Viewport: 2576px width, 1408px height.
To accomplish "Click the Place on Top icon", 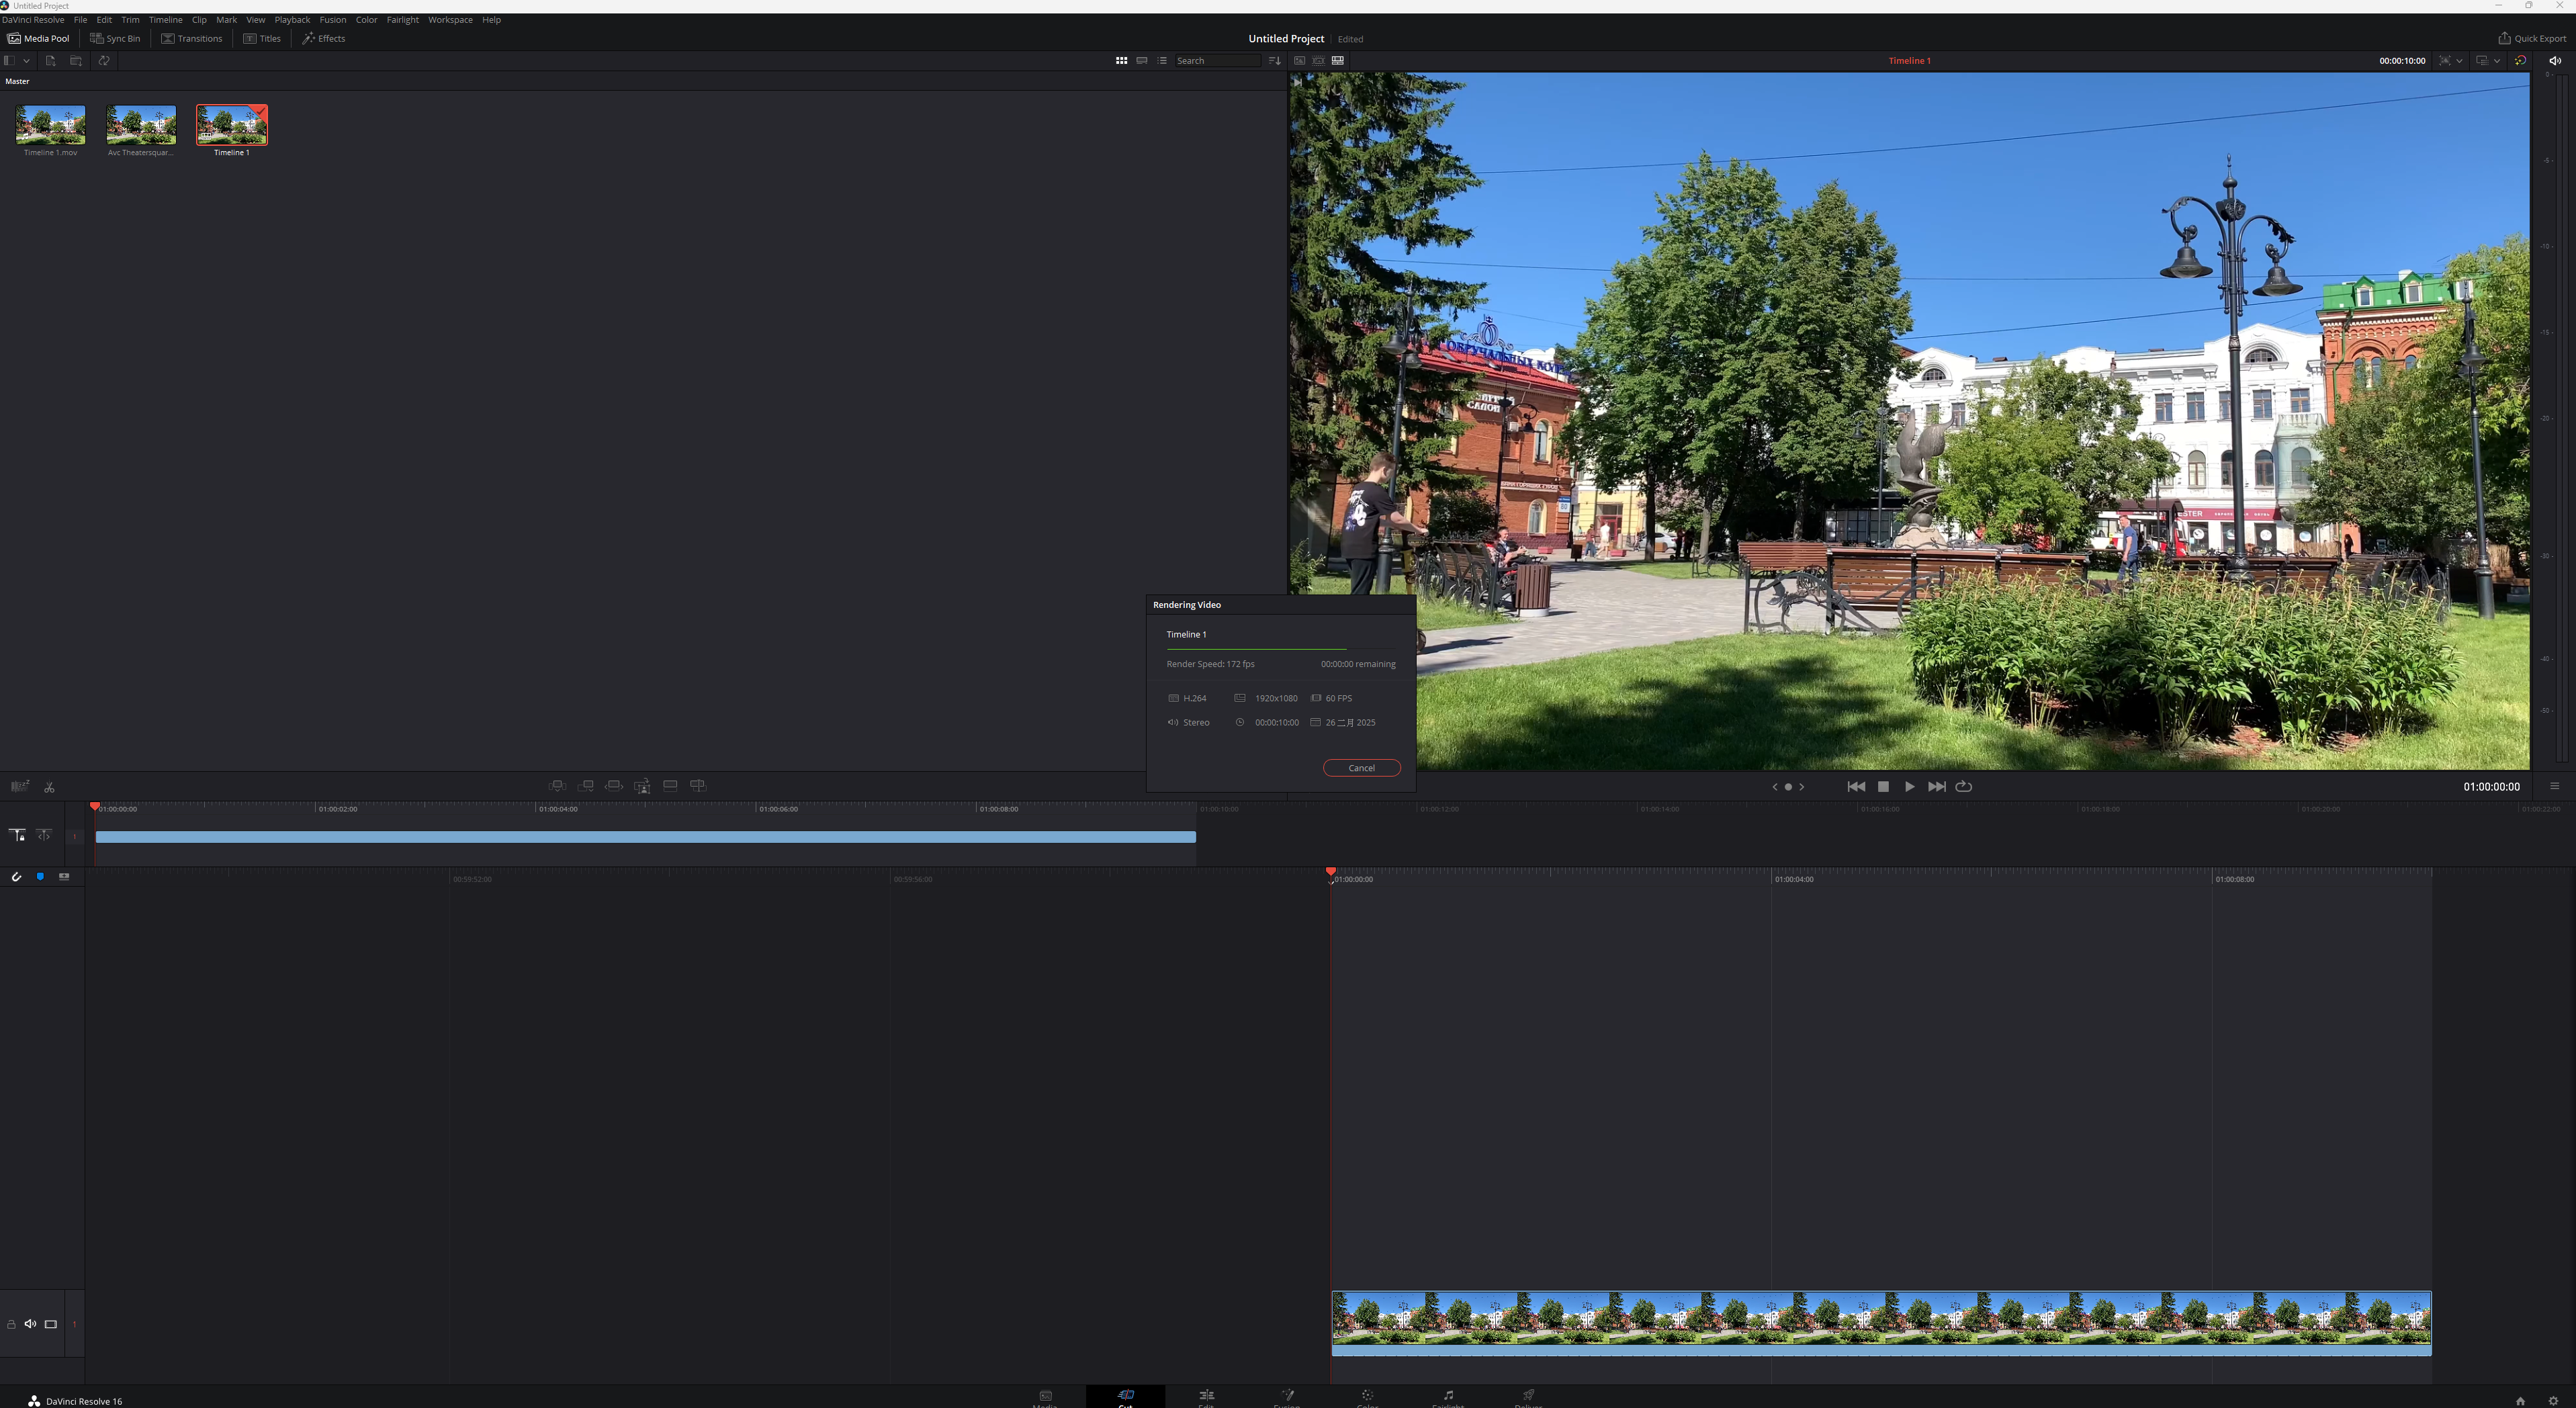I will pos(670,786).
